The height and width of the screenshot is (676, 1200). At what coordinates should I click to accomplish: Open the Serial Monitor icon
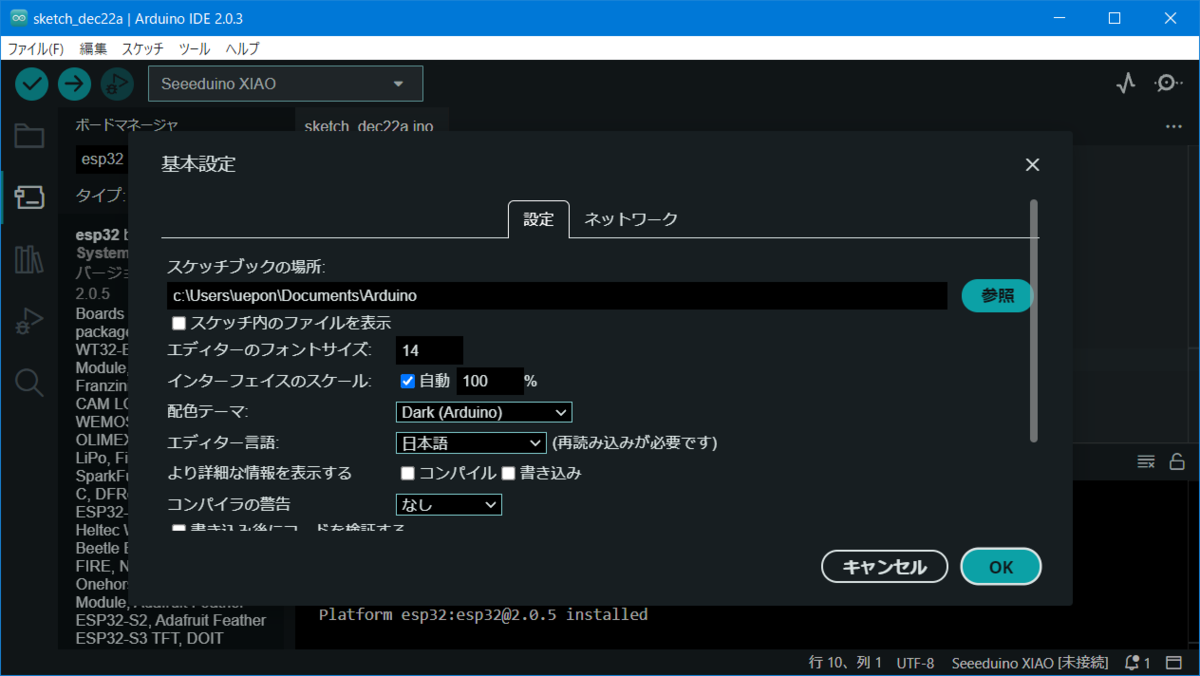click(x=1168, y=83)
